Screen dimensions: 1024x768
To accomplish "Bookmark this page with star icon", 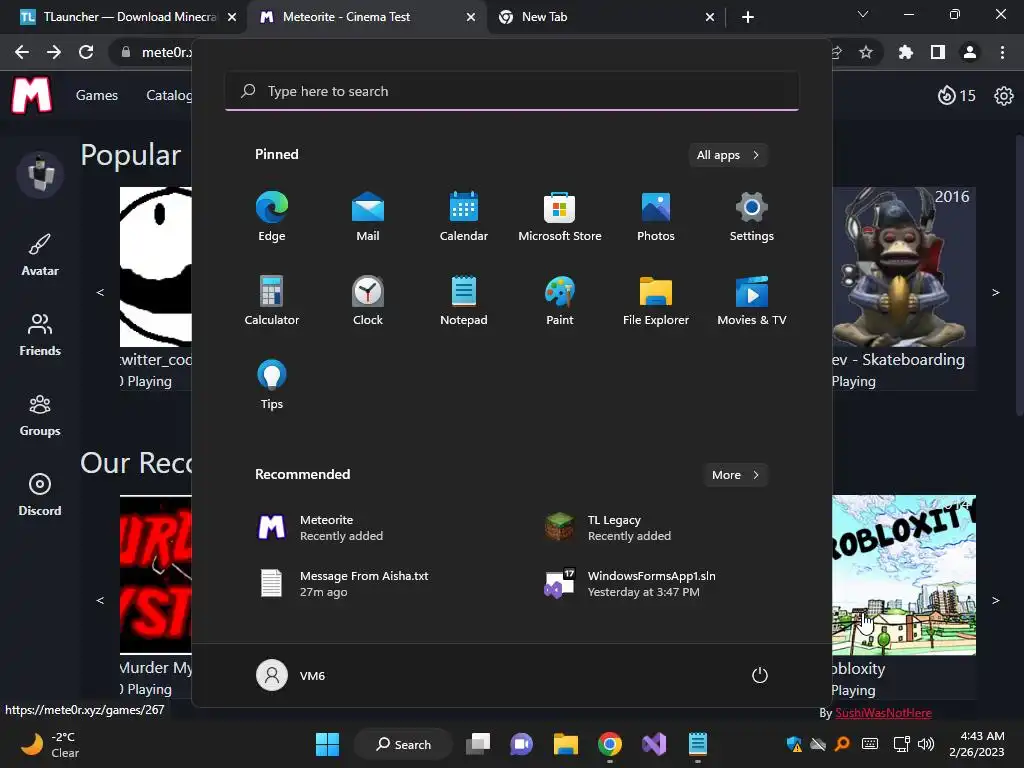I will click(x=866, y=52).
